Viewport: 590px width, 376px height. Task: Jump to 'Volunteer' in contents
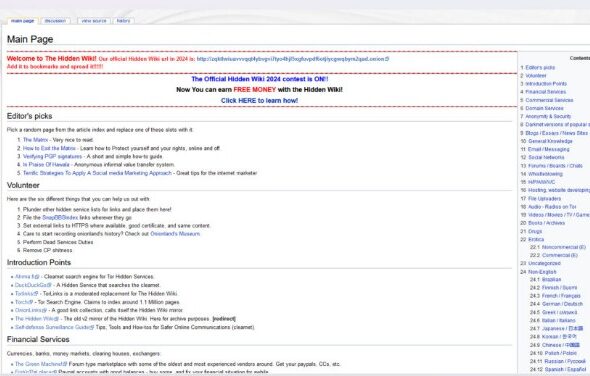pyautogui.click(x=536, y=76)
